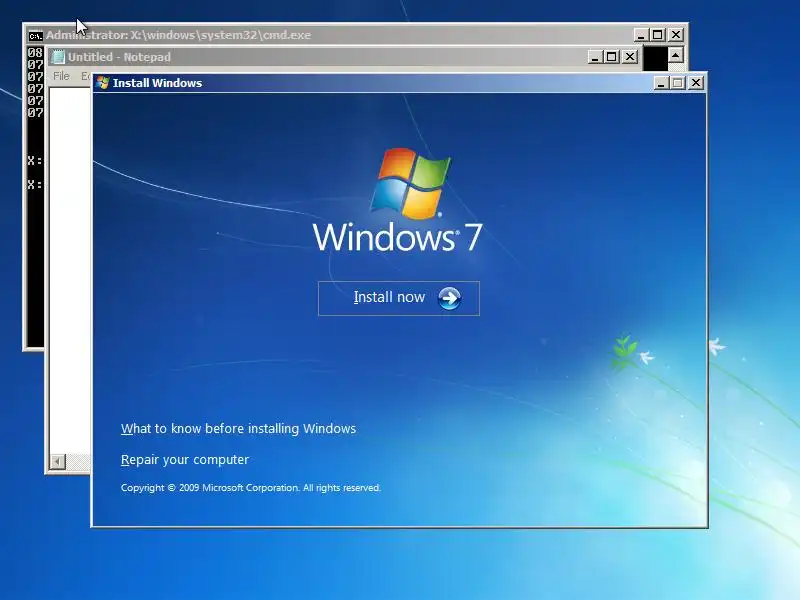Click the blue arrow icon beside Install now

click(449, 298)
